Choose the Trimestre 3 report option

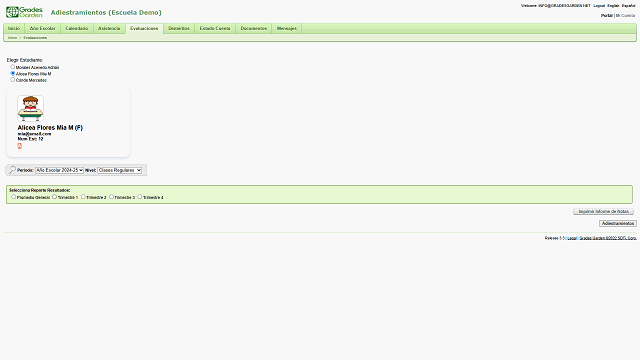(111, 197)
